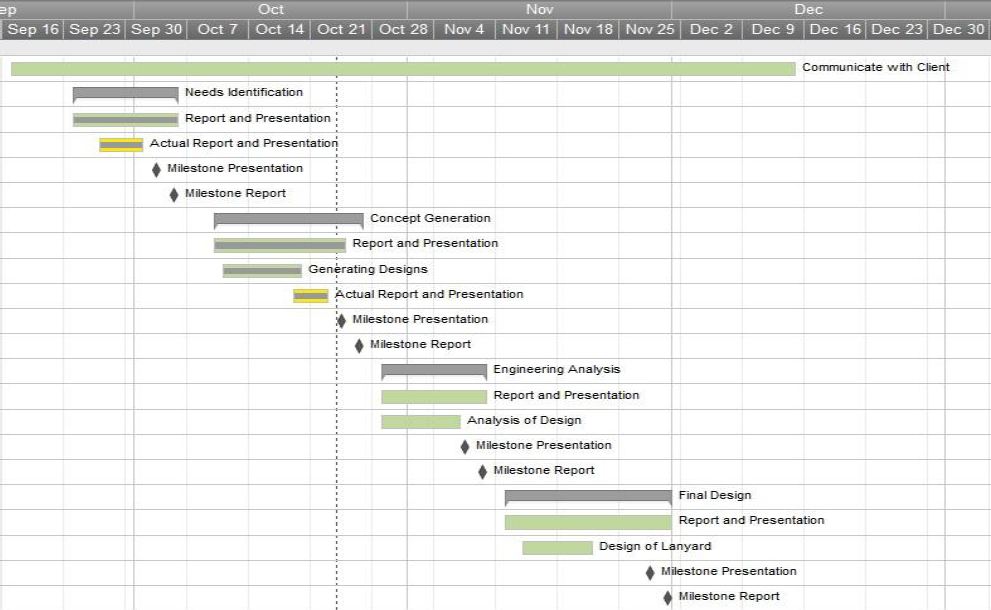The width and height of the screenshot is (991, 610).
Task: Click the milestone diamond directly below Design of Lanyard
Action: [x=650, y=573]
